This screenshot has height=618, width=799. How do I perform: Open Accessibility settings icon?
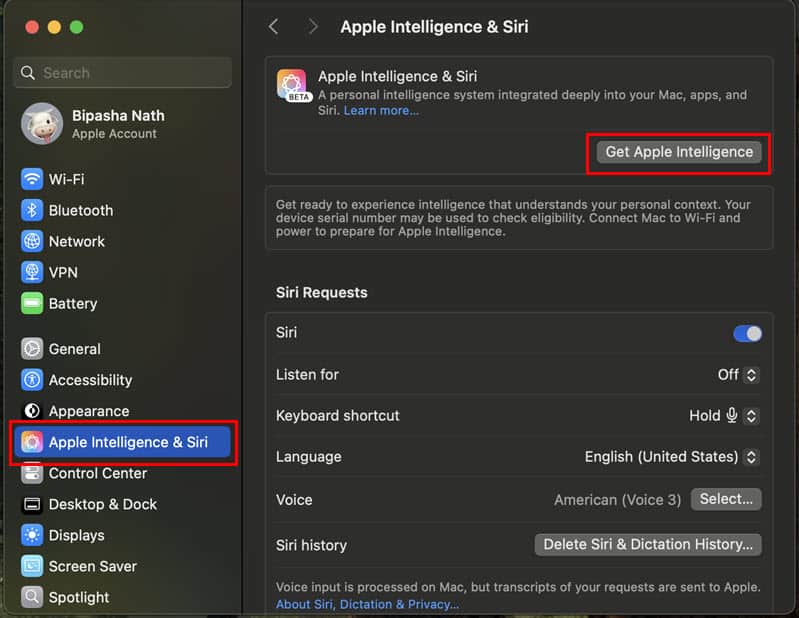pos(32,380)
